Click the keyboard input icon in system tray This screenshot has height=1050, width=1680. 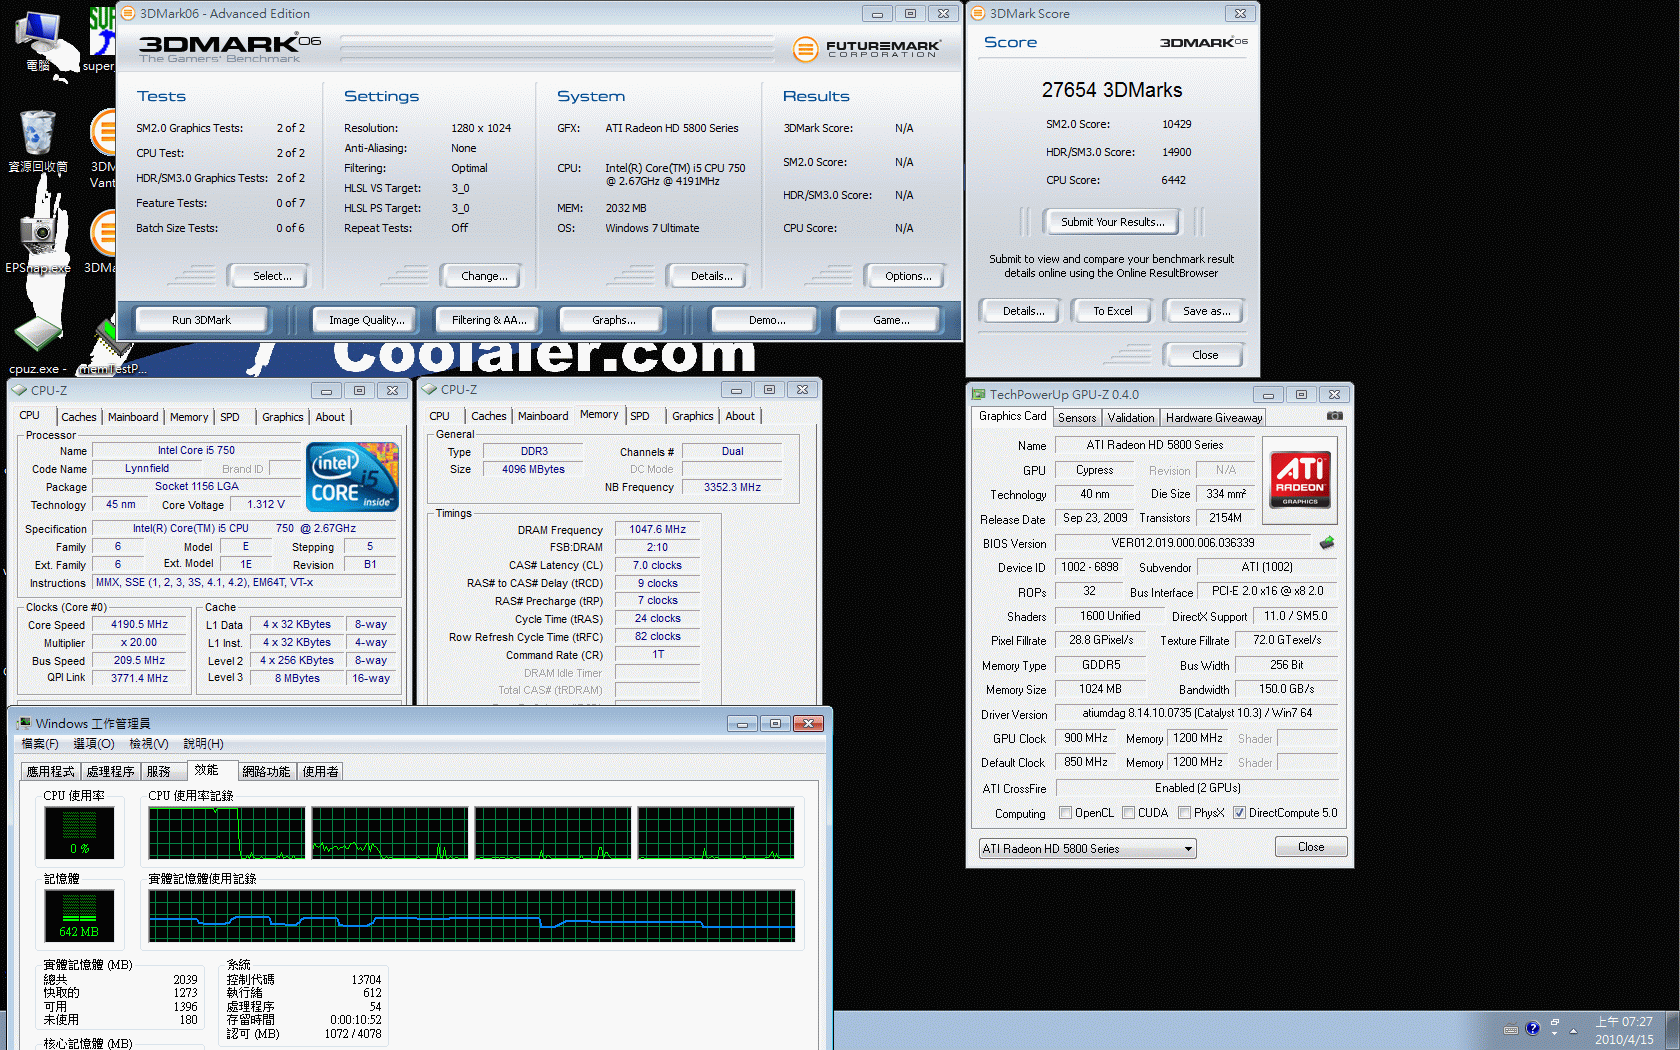(x=1510, y=1030)
